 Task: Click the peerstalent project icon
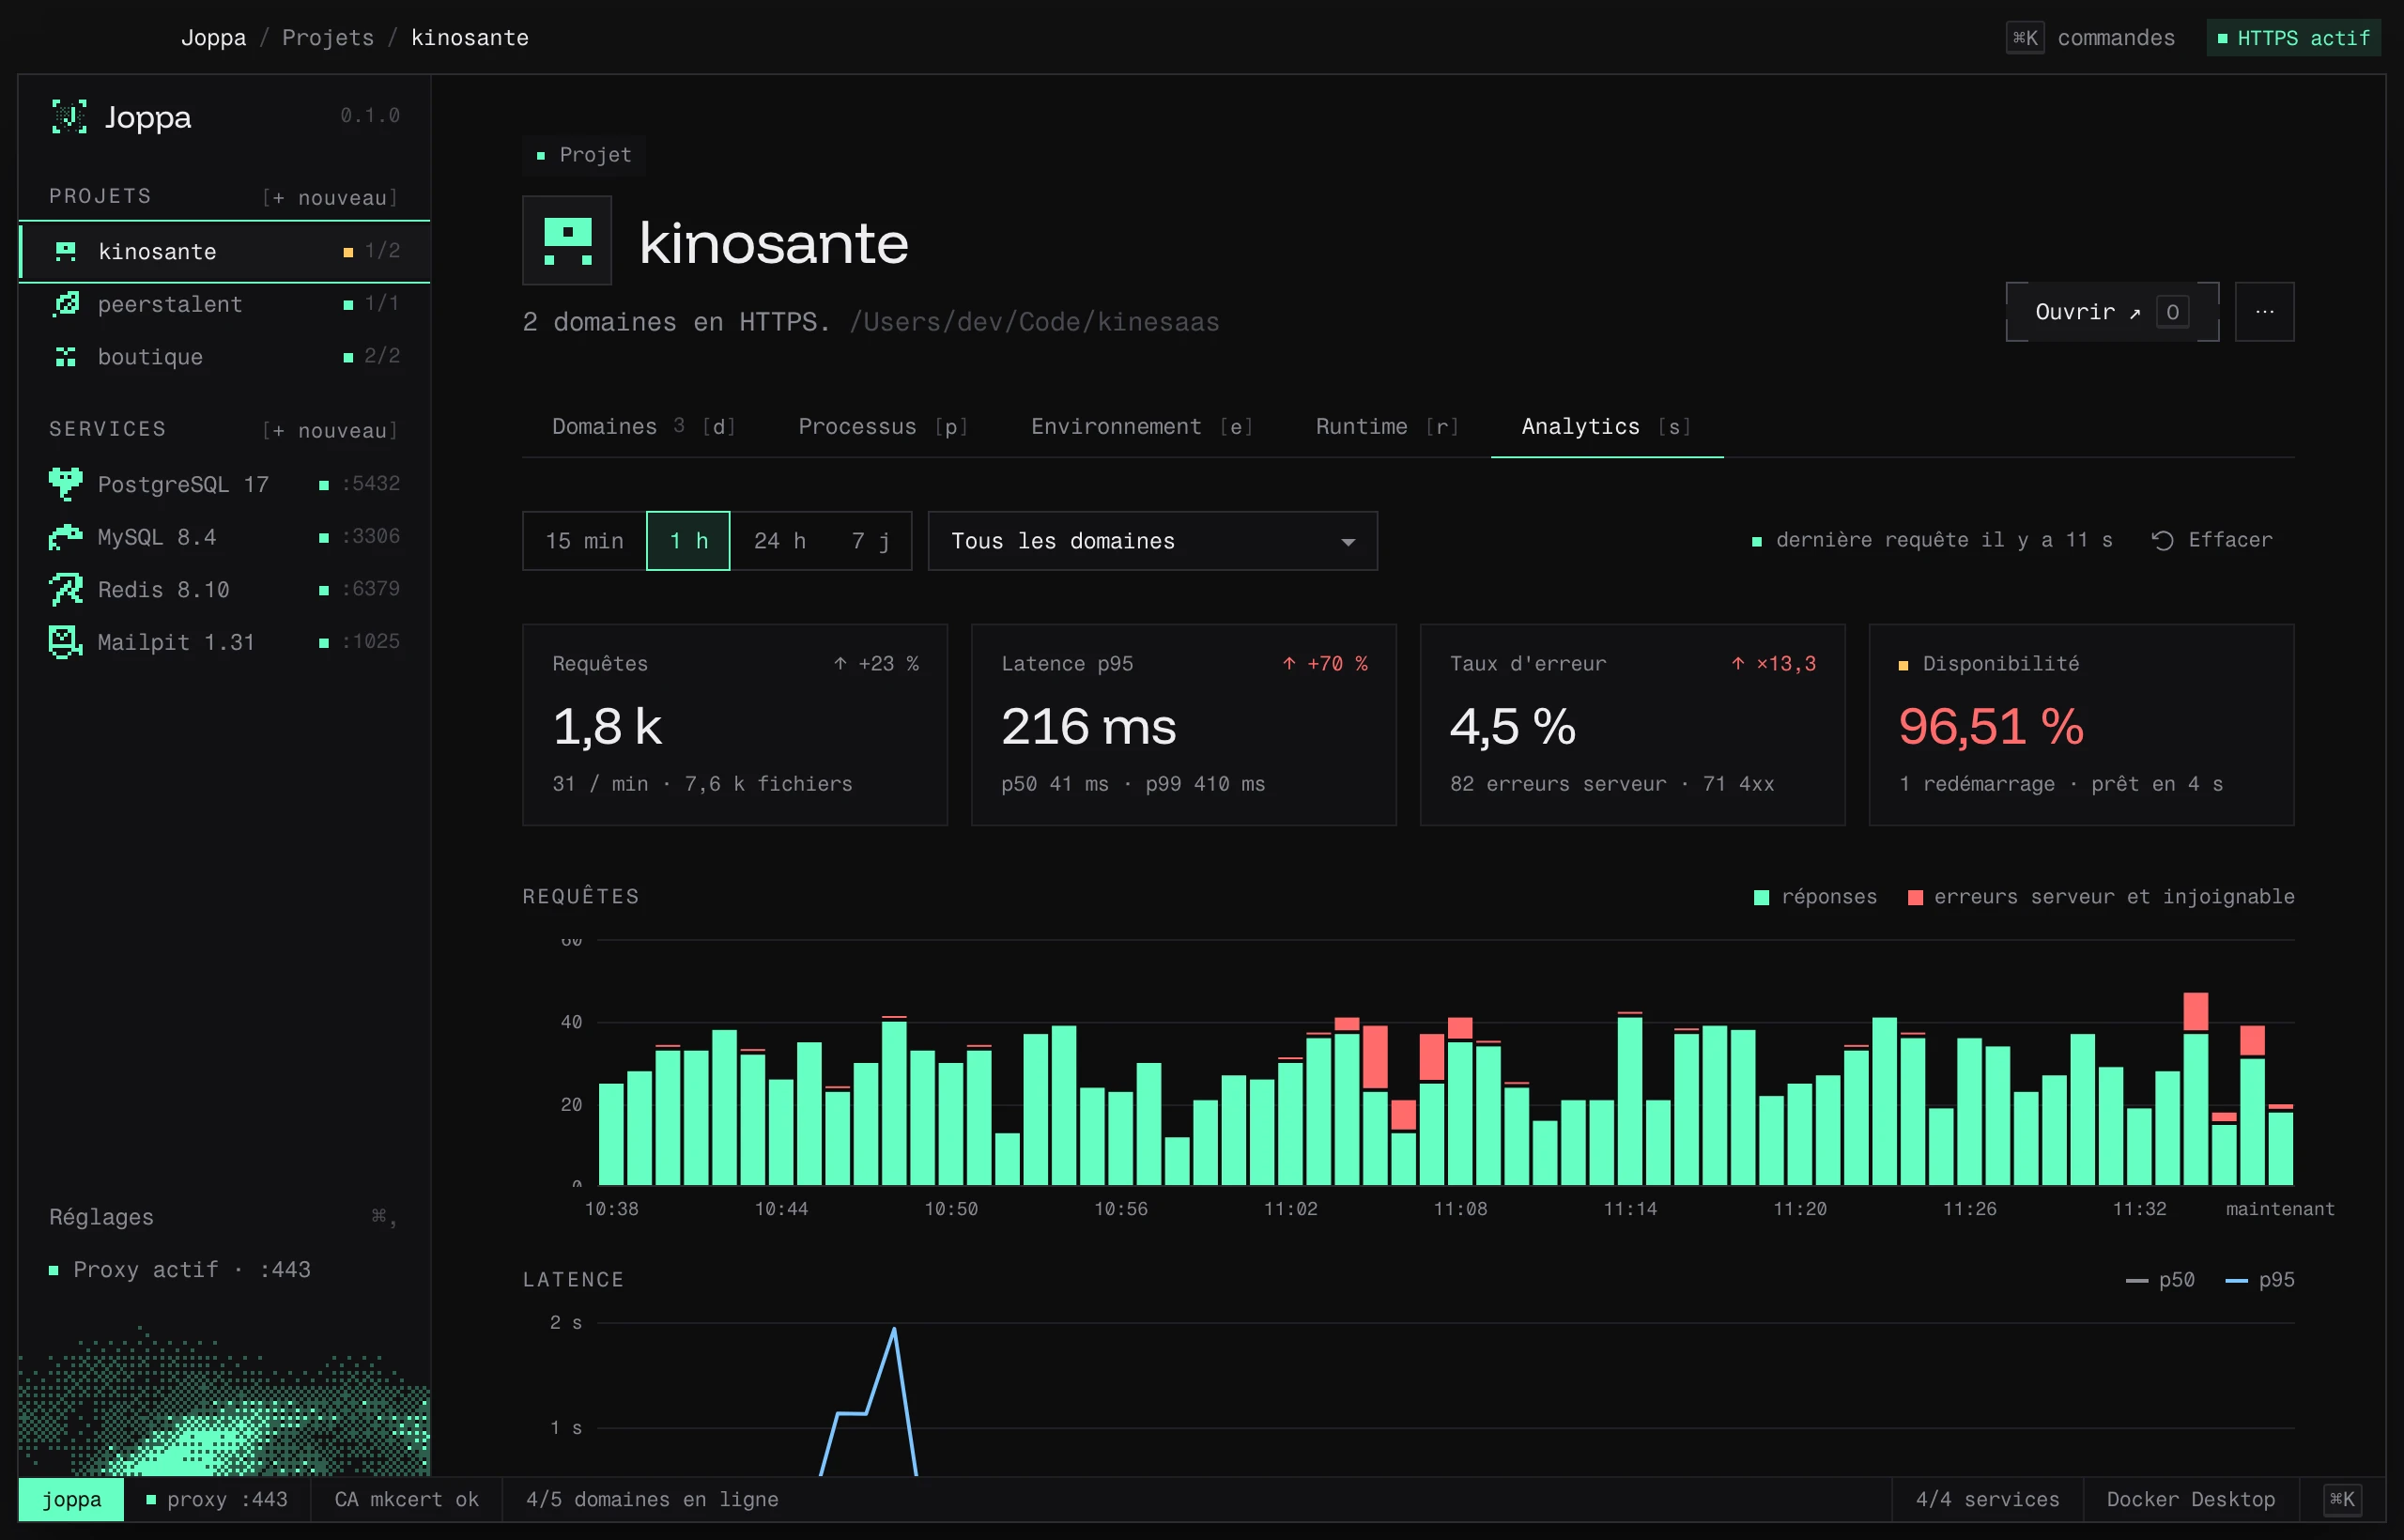(x=66, y=304)
